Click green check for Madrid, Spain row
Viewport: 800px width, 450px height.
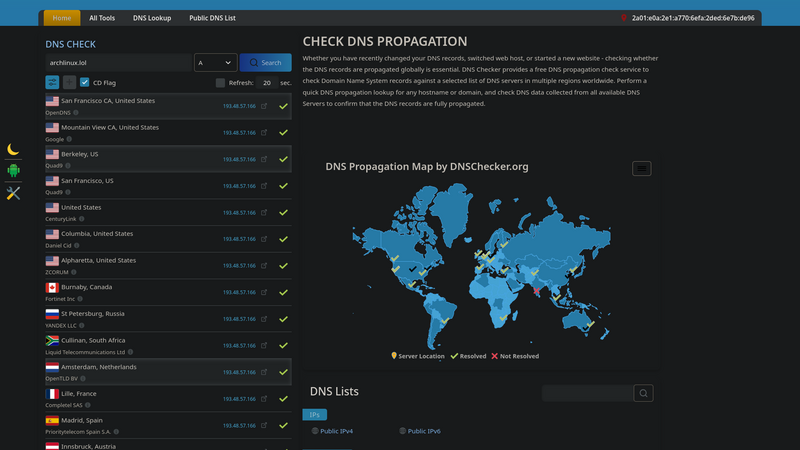283,426
